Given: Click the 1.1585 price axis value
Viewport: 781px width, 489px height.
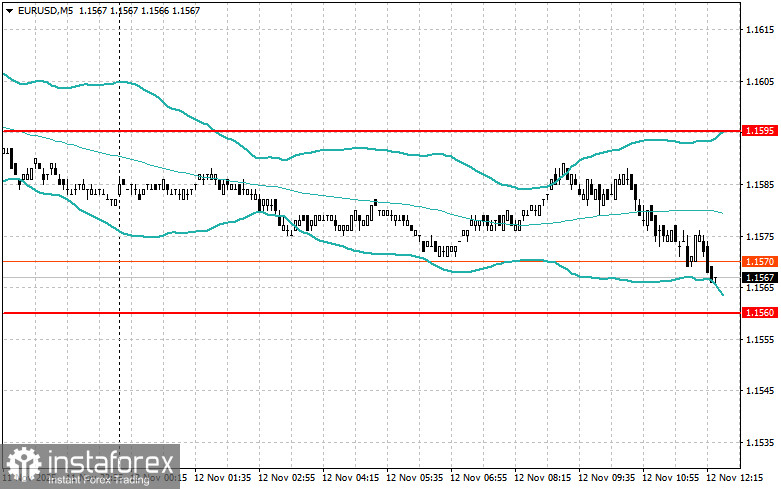Looking at the screenshot, I should point(760,185).
